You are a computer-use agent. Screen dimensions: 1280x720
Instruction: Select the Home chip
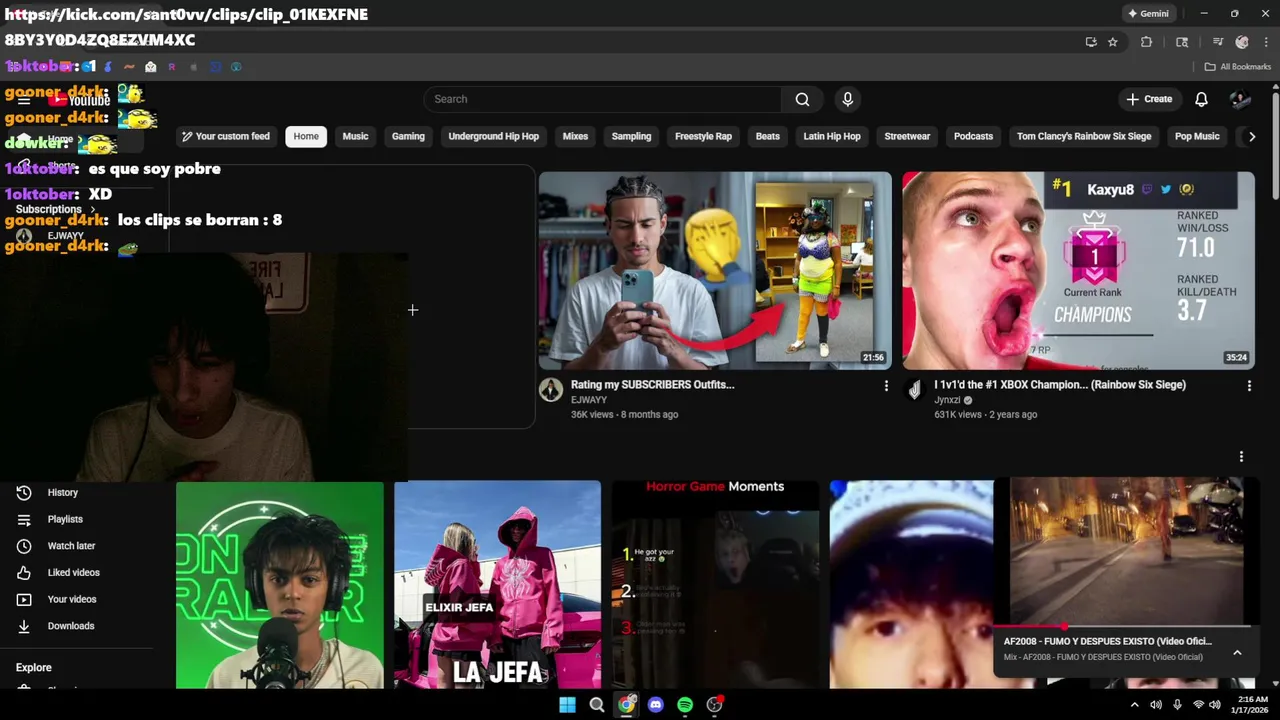click(306, 136)
